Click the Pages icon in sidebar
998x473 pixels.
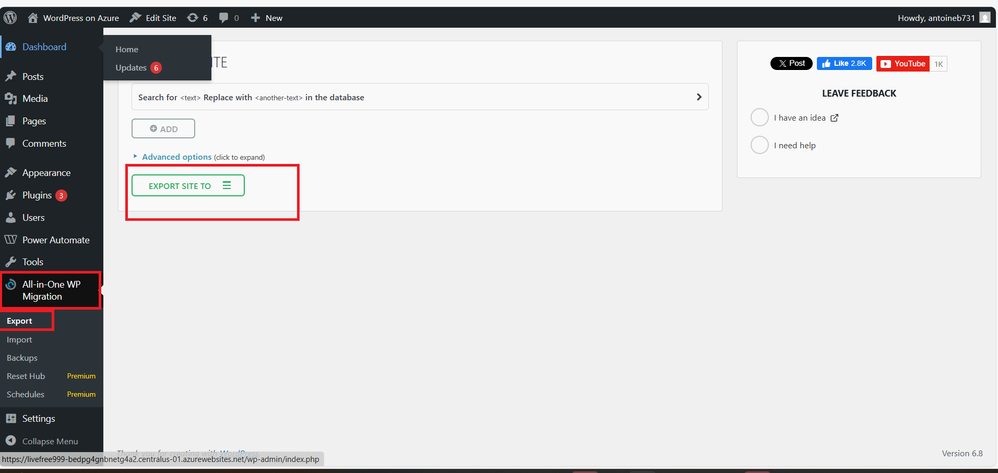(x=10, y=121)
